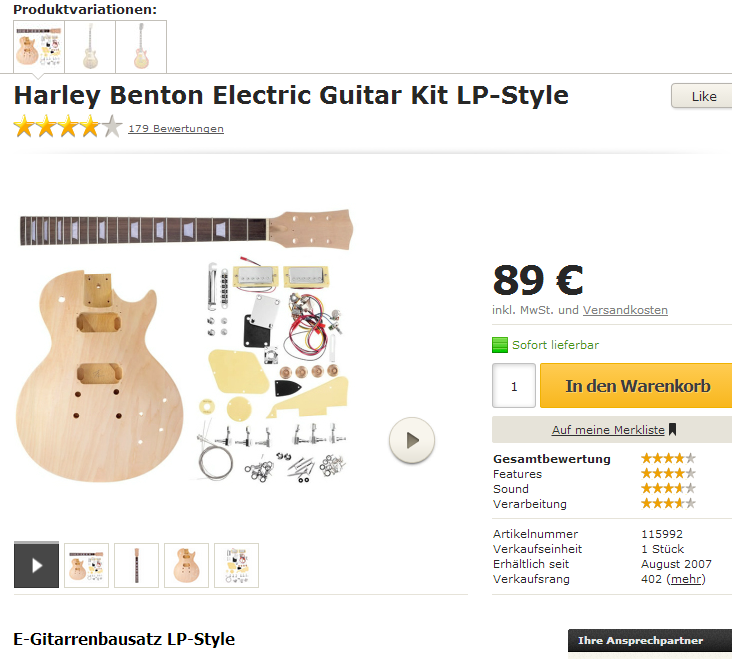732x659 pixels.
Task: Click the quantity input field
Action: [x=514, y=386]
